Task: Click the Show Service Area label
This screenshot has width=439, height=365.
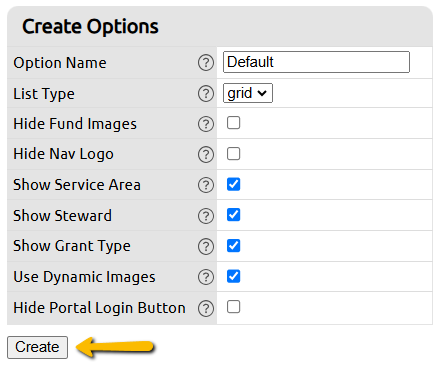Action: click(x=77, y=185)
